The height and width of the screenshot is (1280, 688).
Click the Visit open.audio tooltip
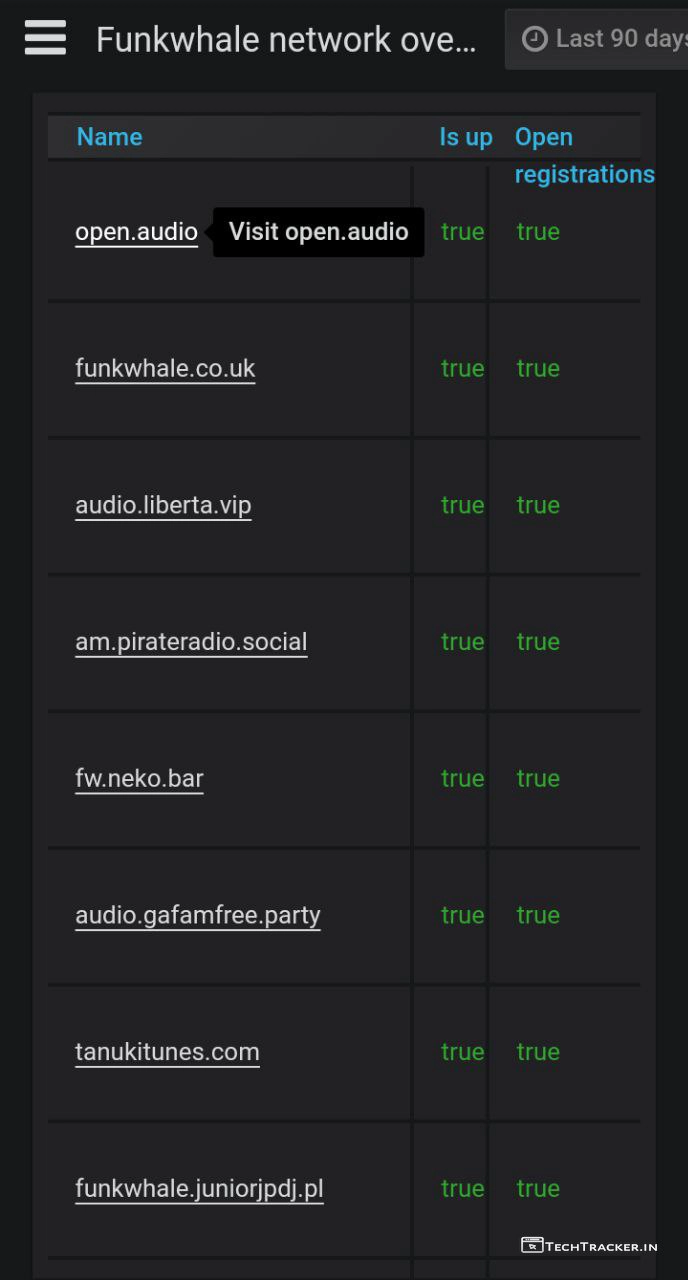click(x=318, y=232)
